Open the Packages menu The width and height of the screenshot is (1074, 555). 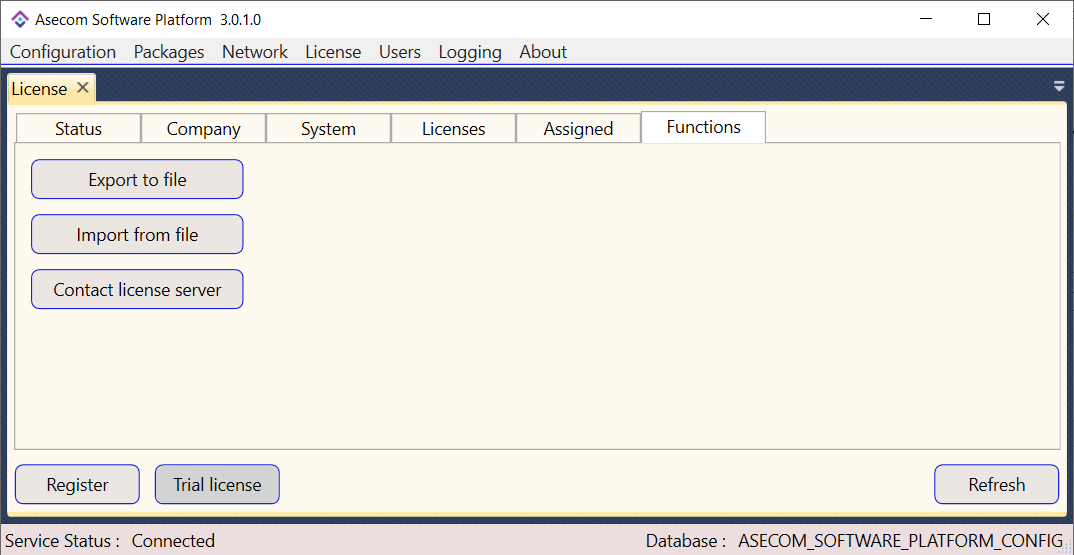tap(169, 52)
